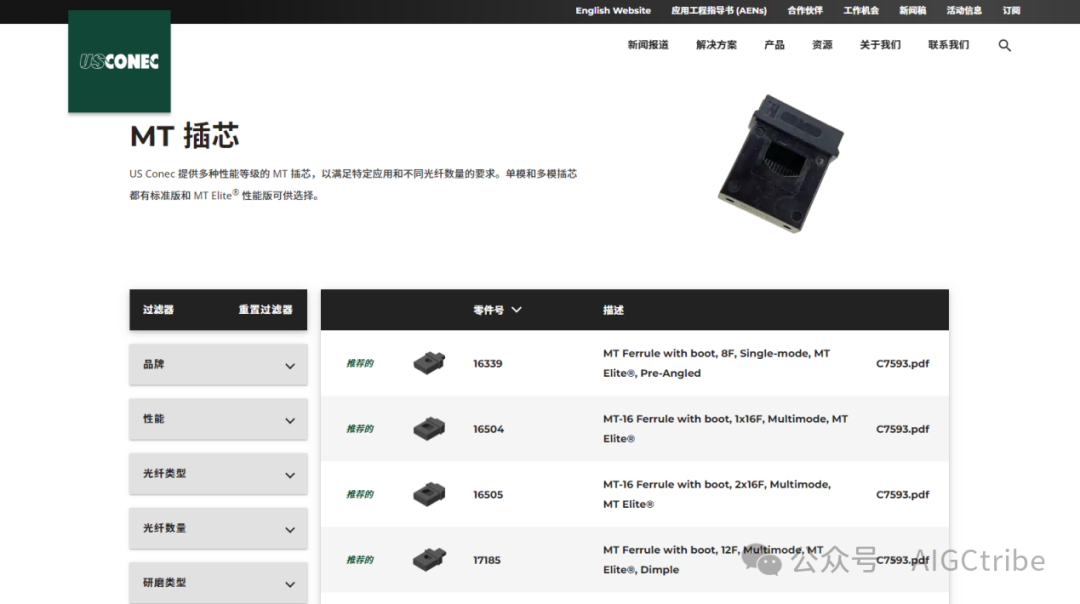Click the large MT ferrule product image
The height and width of the screenshot is (604, 1080).
tap(781, 164)
